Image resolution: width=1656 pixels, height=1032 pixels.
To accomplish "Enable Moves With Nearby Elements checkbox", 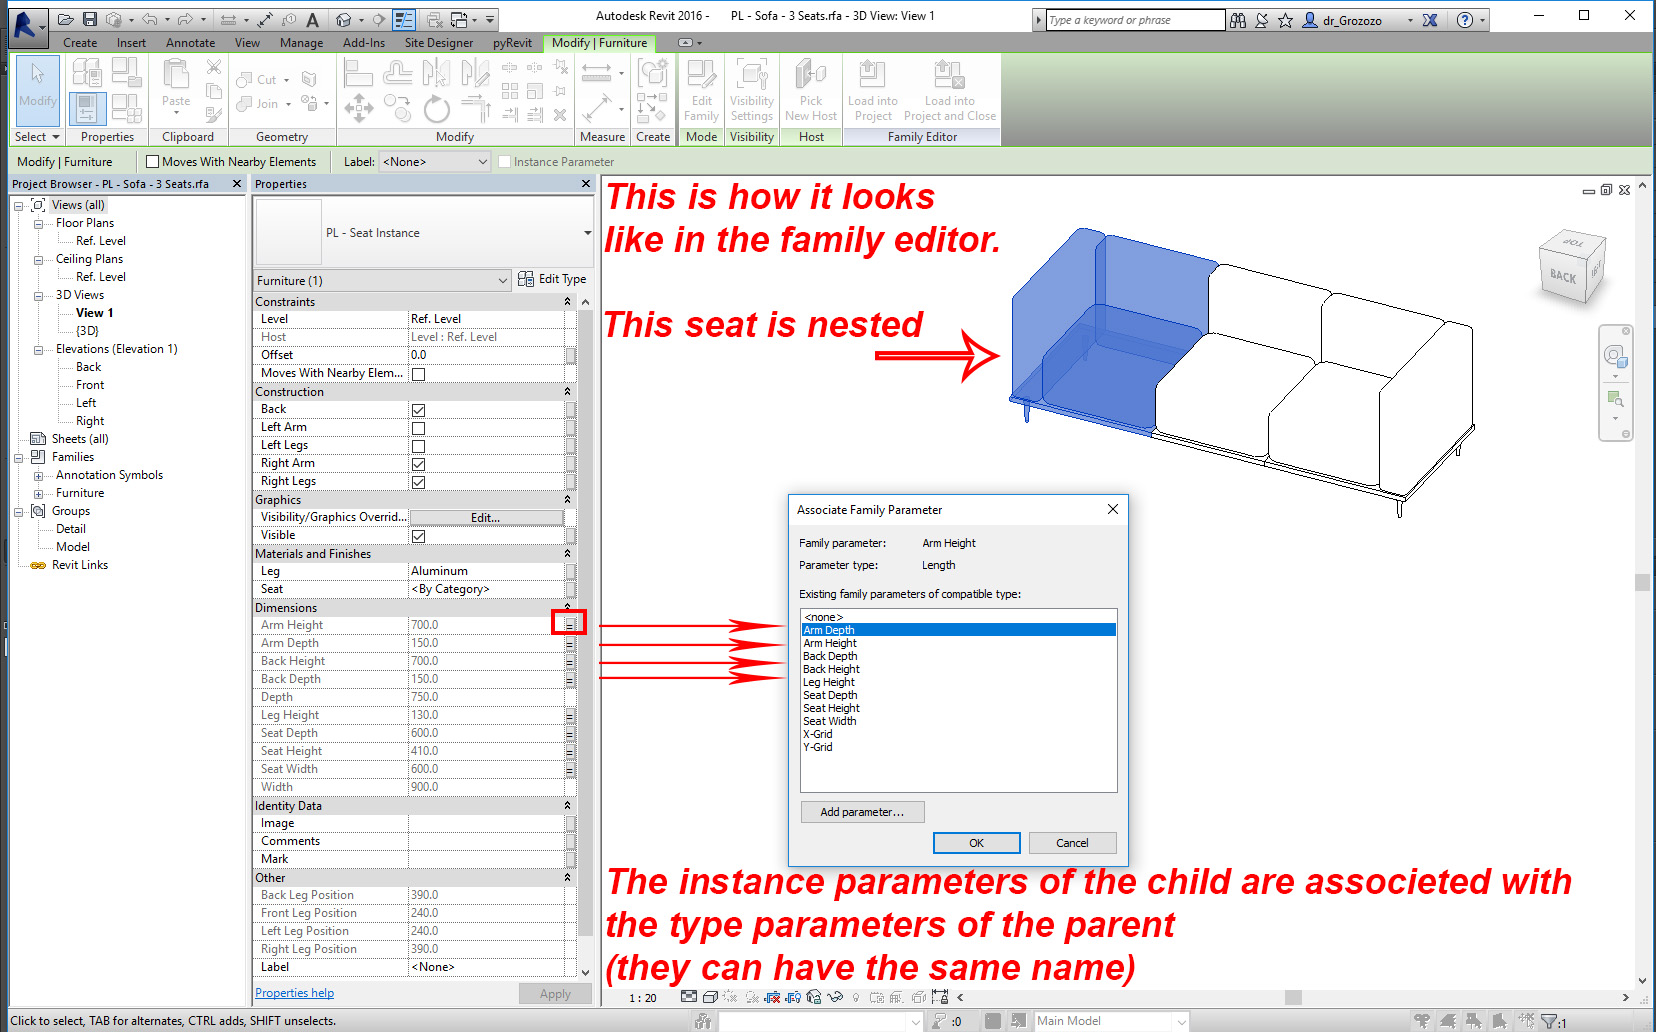I will (x=152, y=161).
